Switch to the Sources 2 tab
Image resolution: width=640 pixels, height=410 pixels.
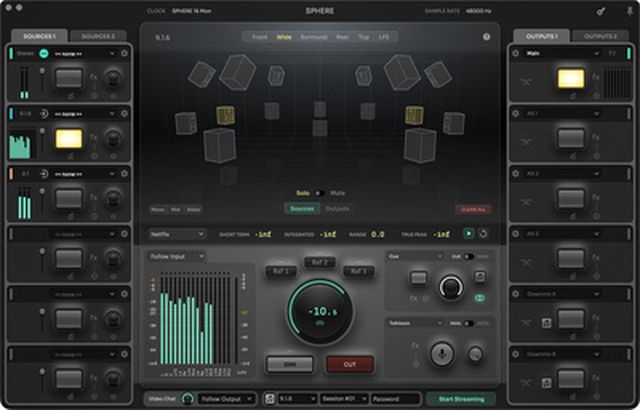point(98,36)
